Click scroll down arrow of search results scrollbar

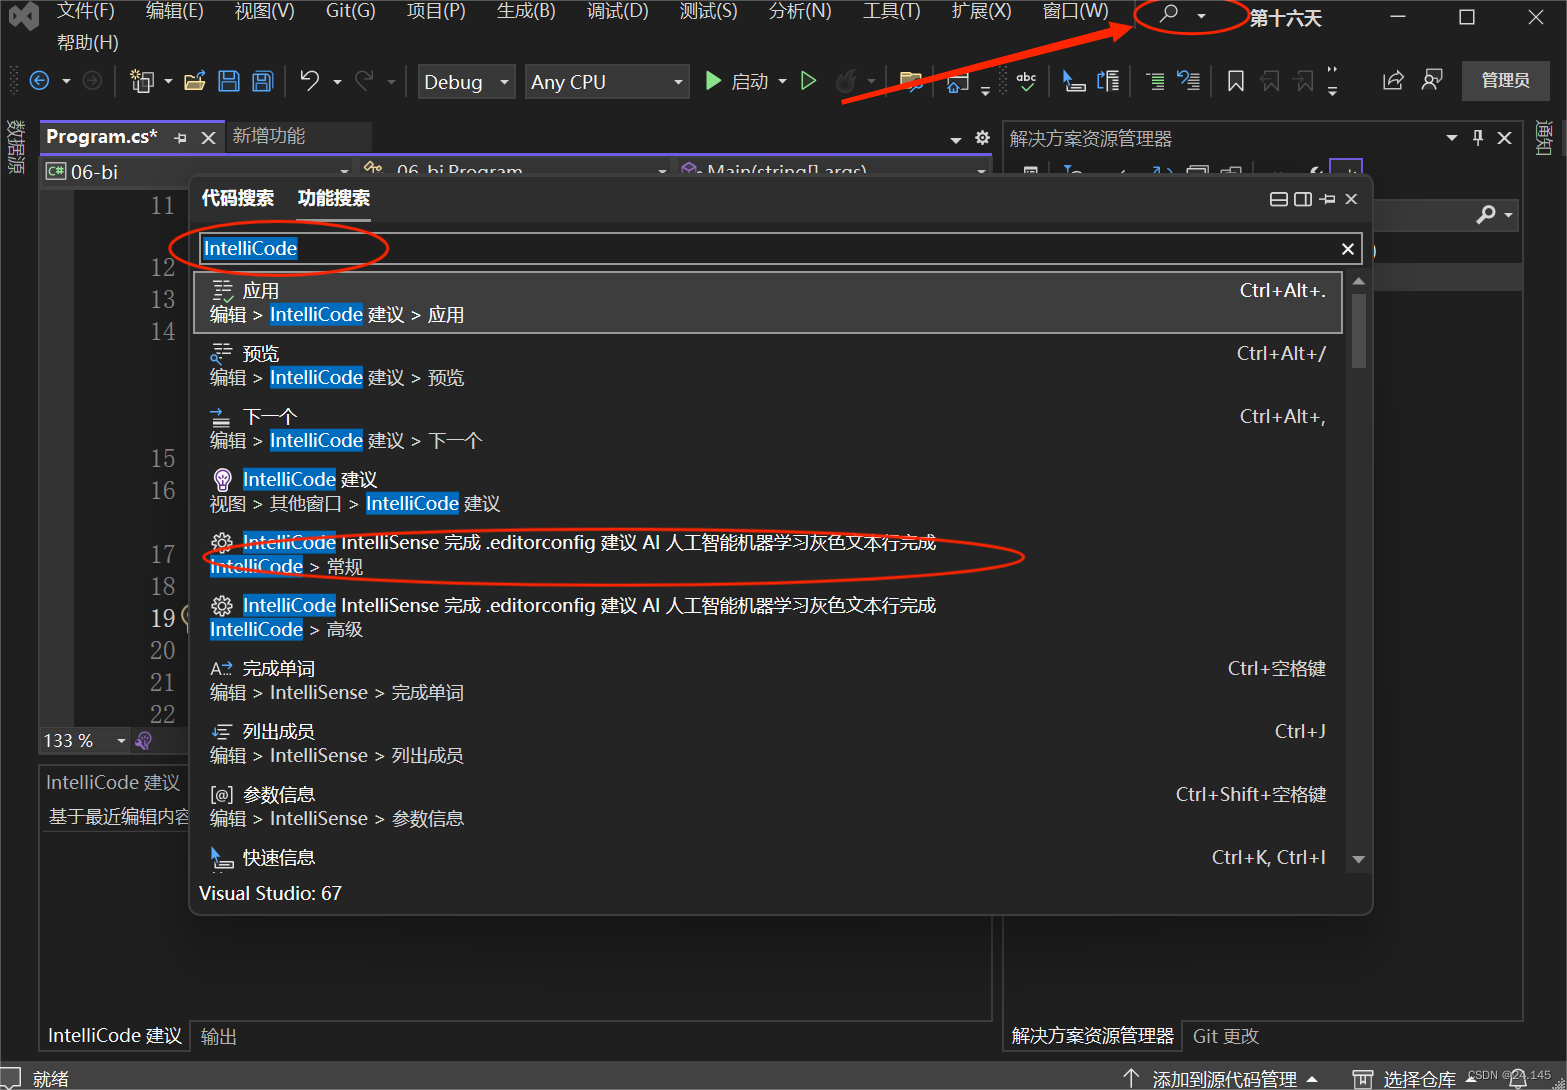[1358, 859]
